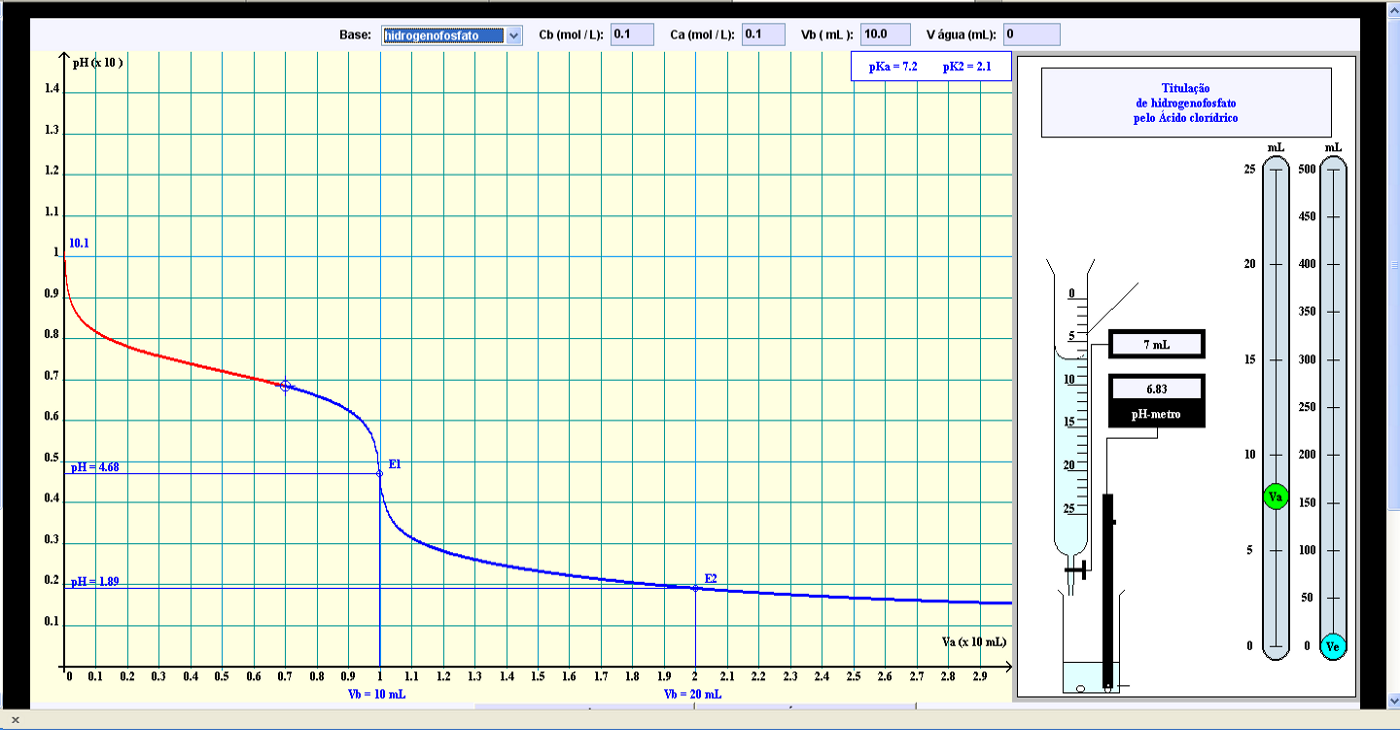Select the E1 equivalence point marker

point(379,473)
